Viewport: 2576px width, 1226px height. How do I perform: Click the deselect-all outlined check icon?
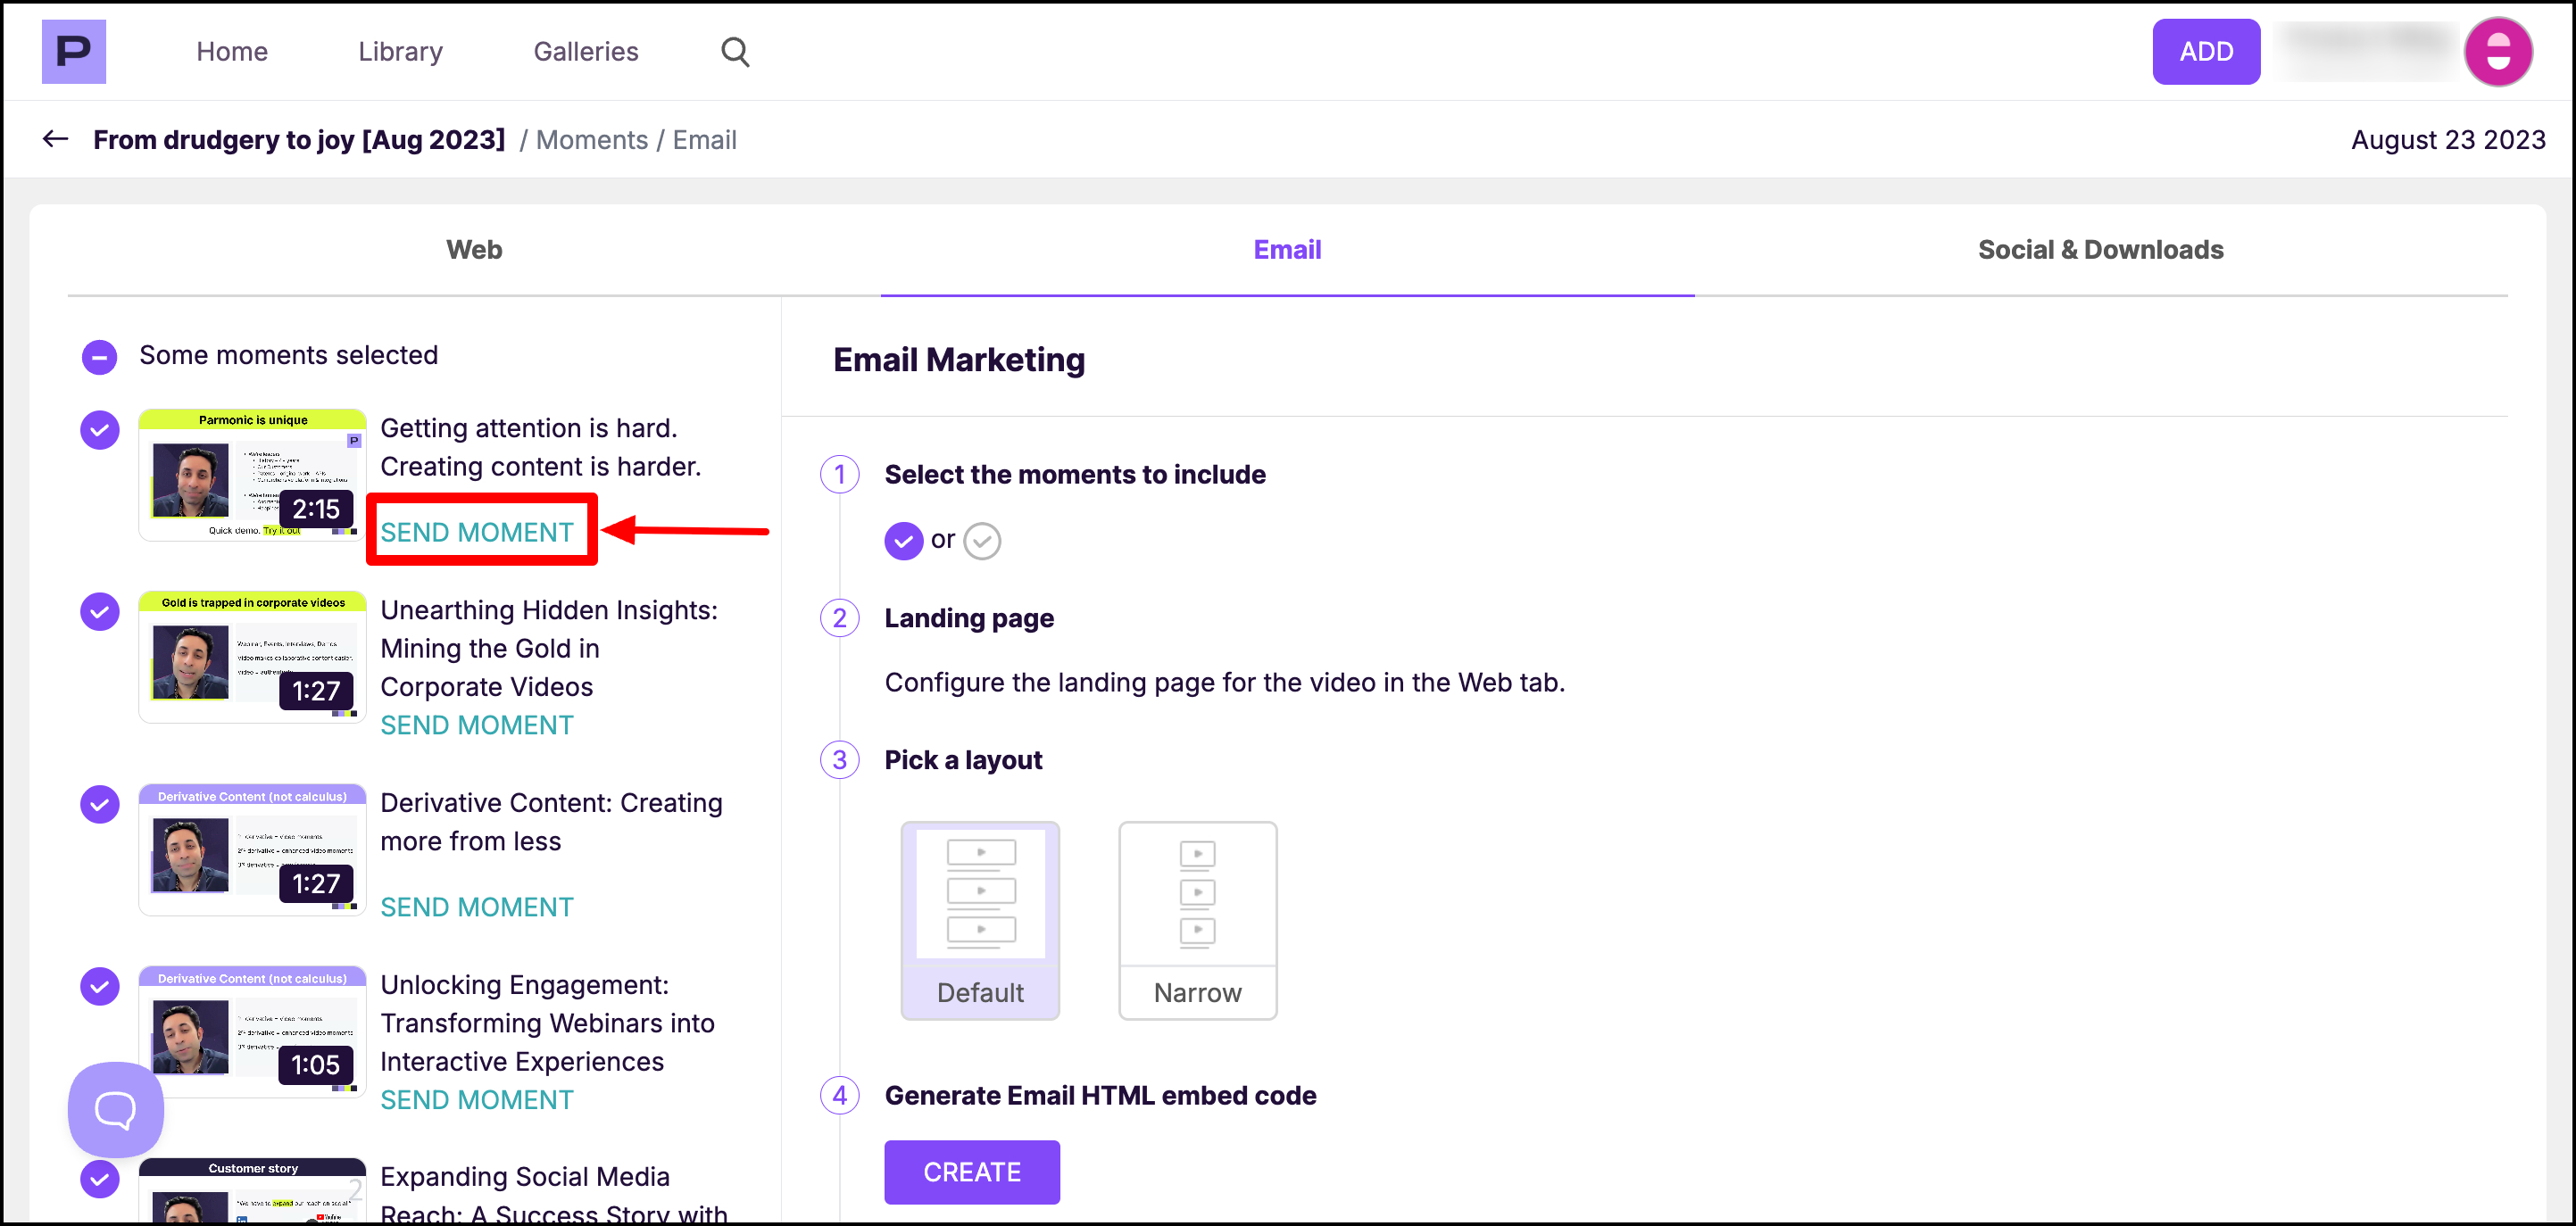pos(982,541)
